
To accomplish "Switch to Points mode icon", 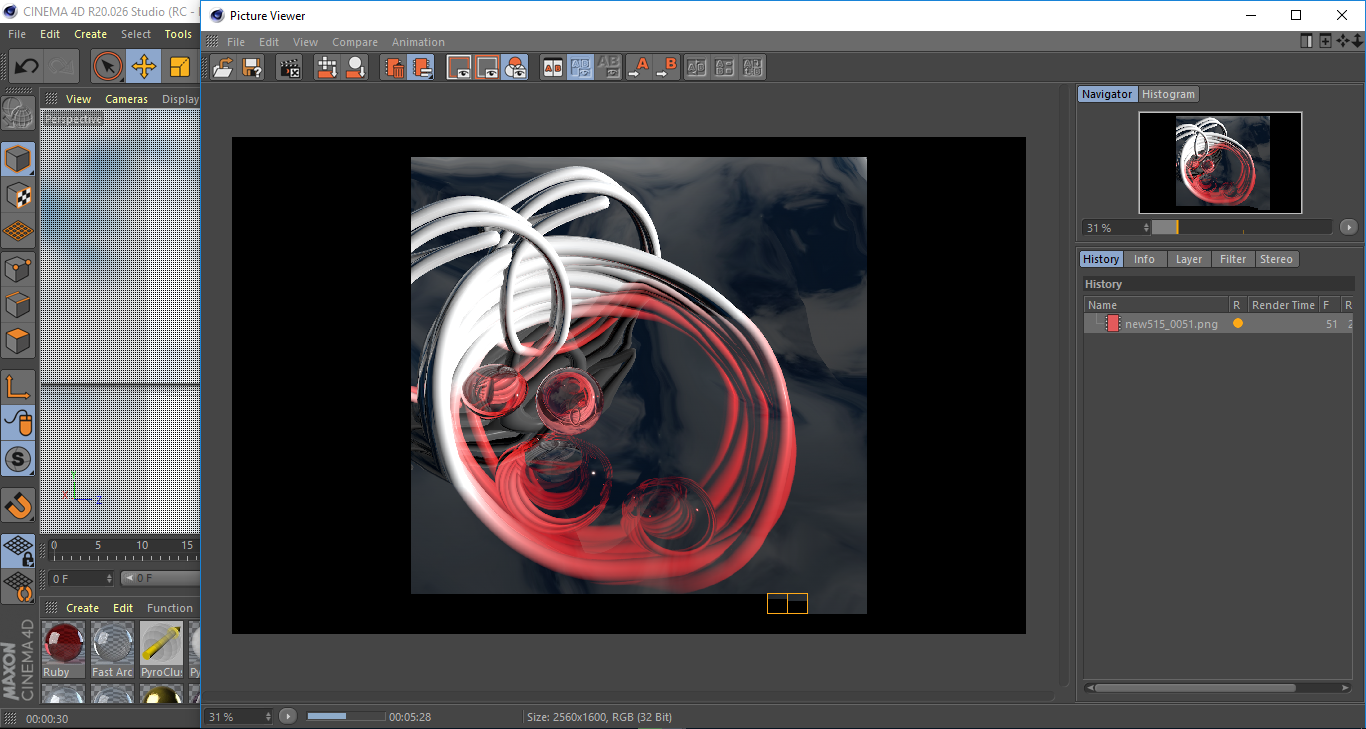I will click(x=17, y=268).
